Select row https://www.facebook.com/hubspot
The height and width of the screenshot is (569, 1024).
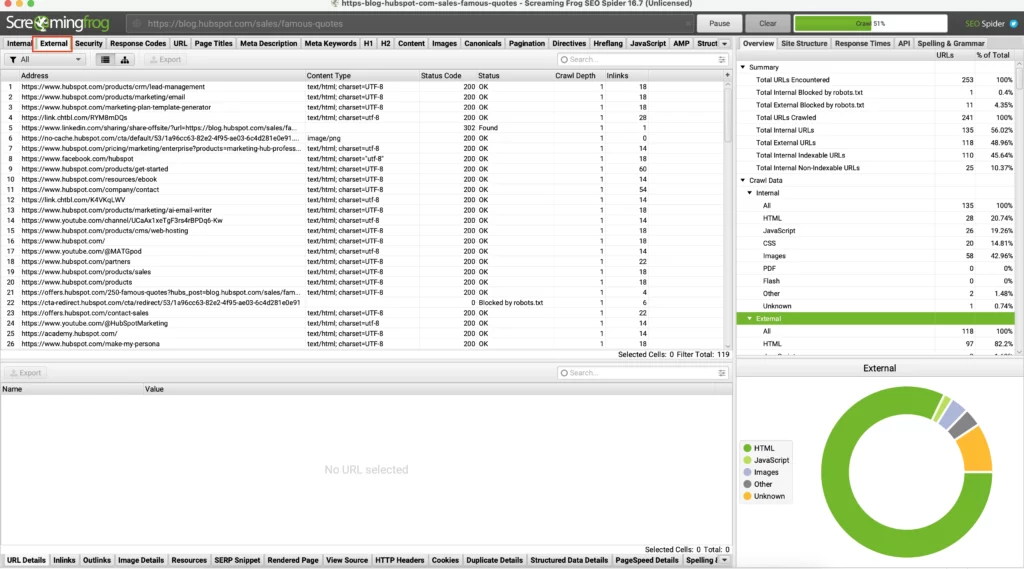362,159
